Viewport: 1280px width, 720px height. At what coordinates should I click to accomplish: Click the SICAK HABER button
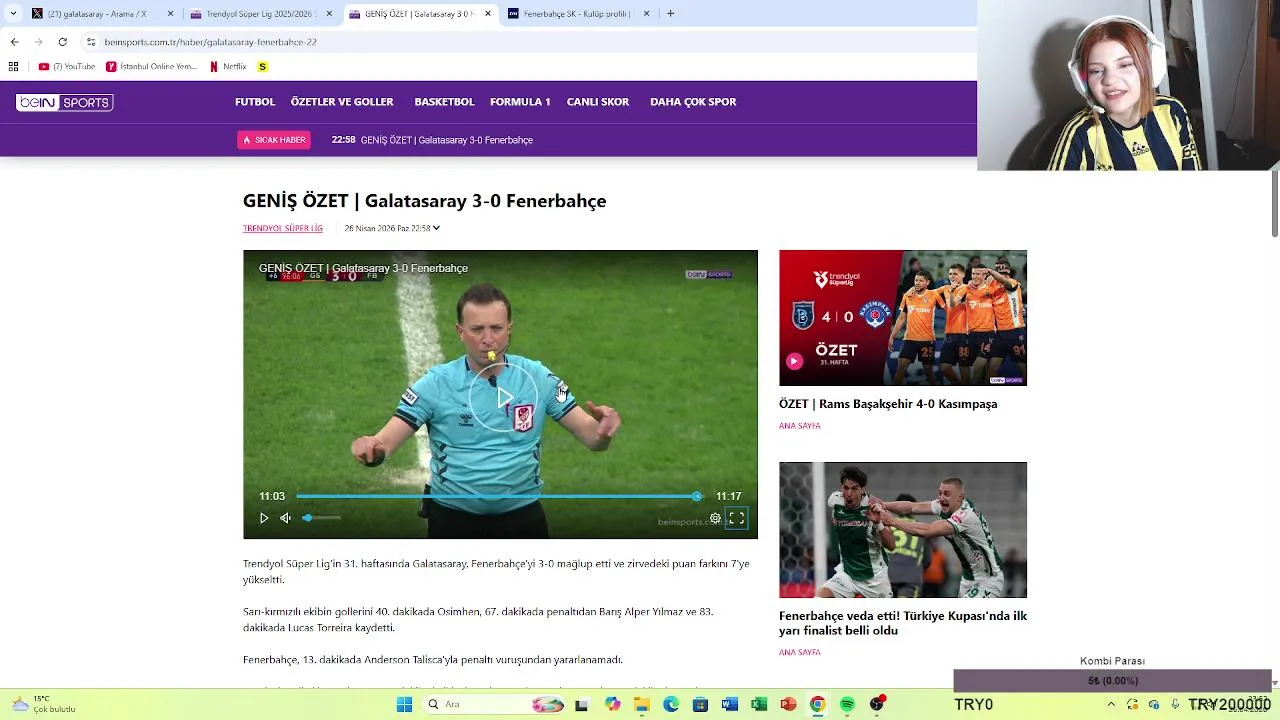(x=274, y=140)
